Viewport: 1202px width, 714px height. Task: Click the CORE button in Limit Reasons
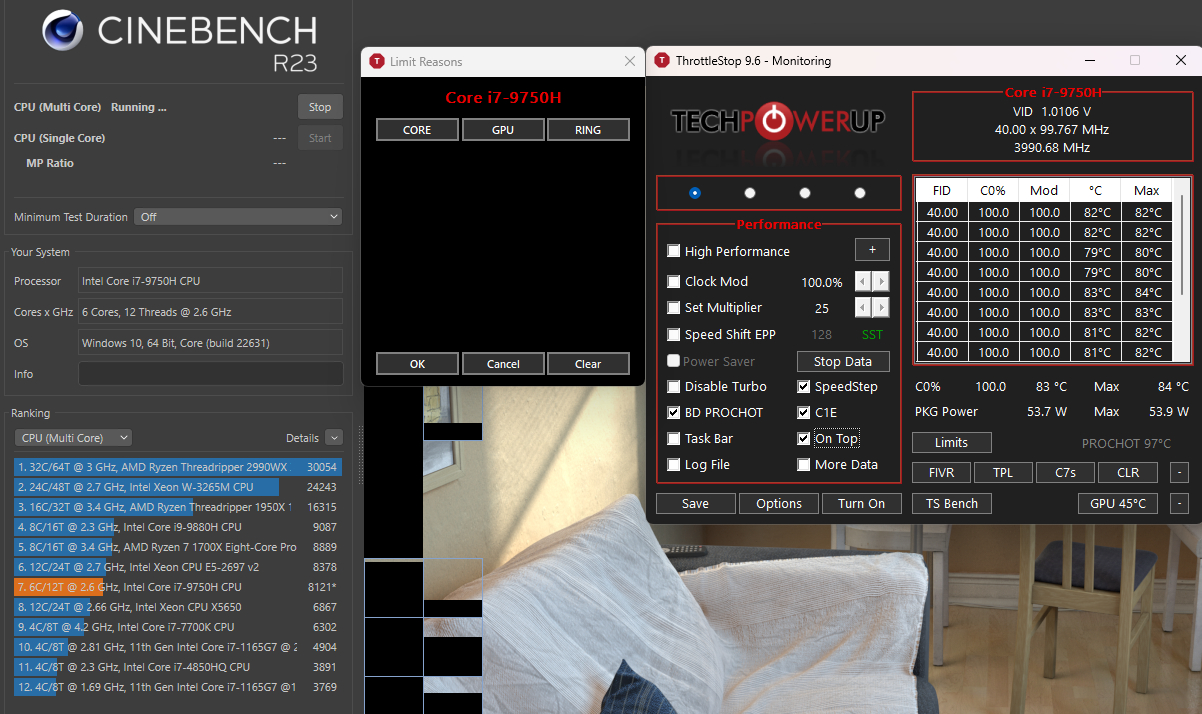417,130
